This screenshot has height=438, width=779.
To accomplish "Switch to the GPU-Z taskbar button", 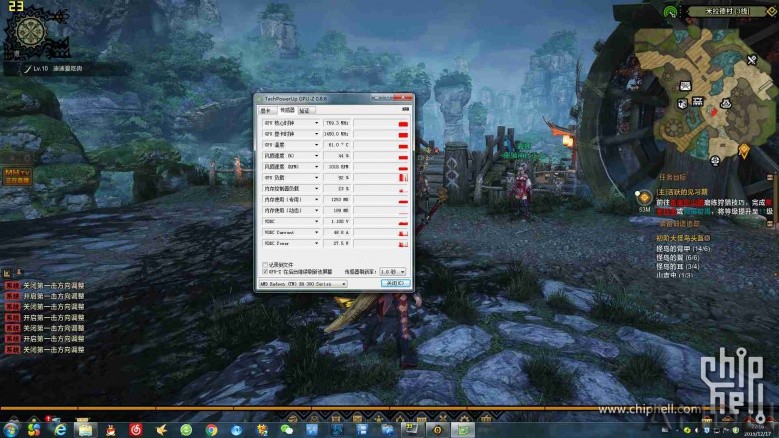I will pos(463,430).
